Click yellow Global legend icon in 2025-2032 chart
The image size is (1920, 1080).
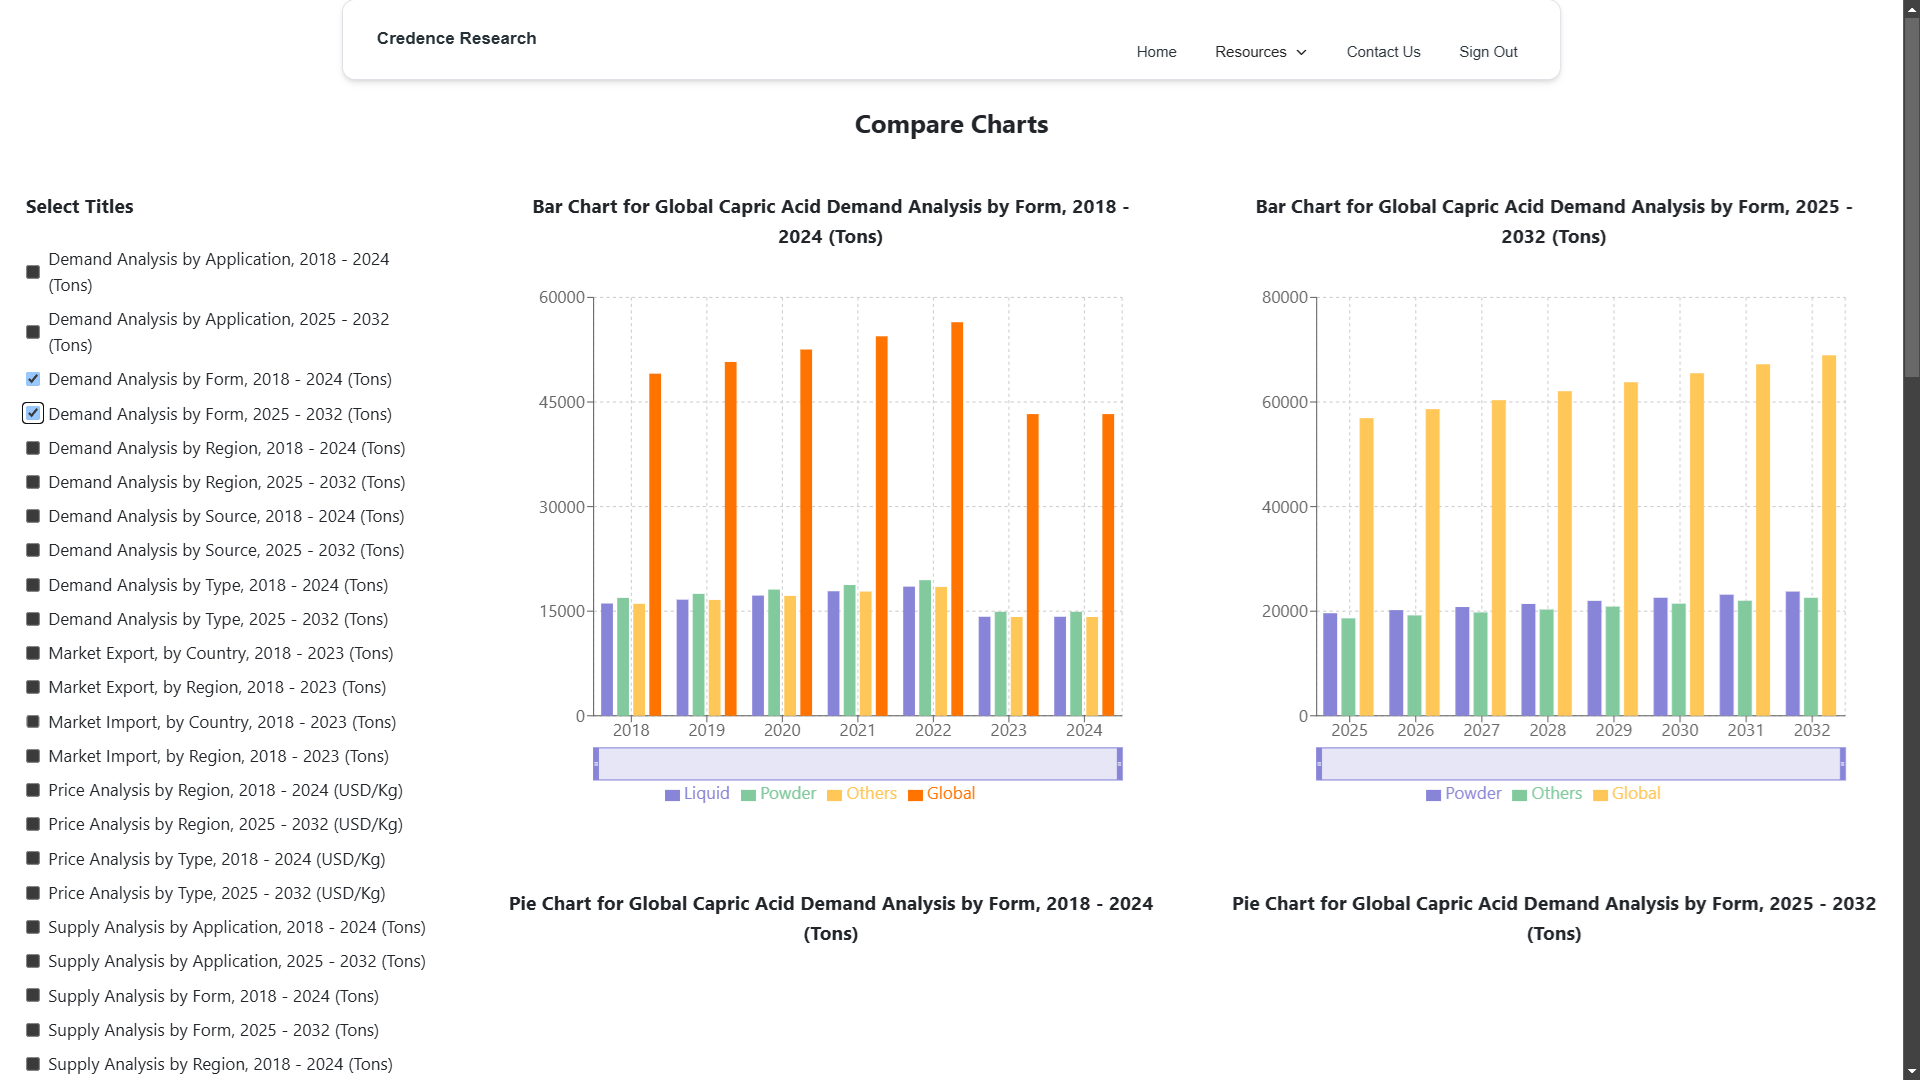click(x=1600, y=795)
